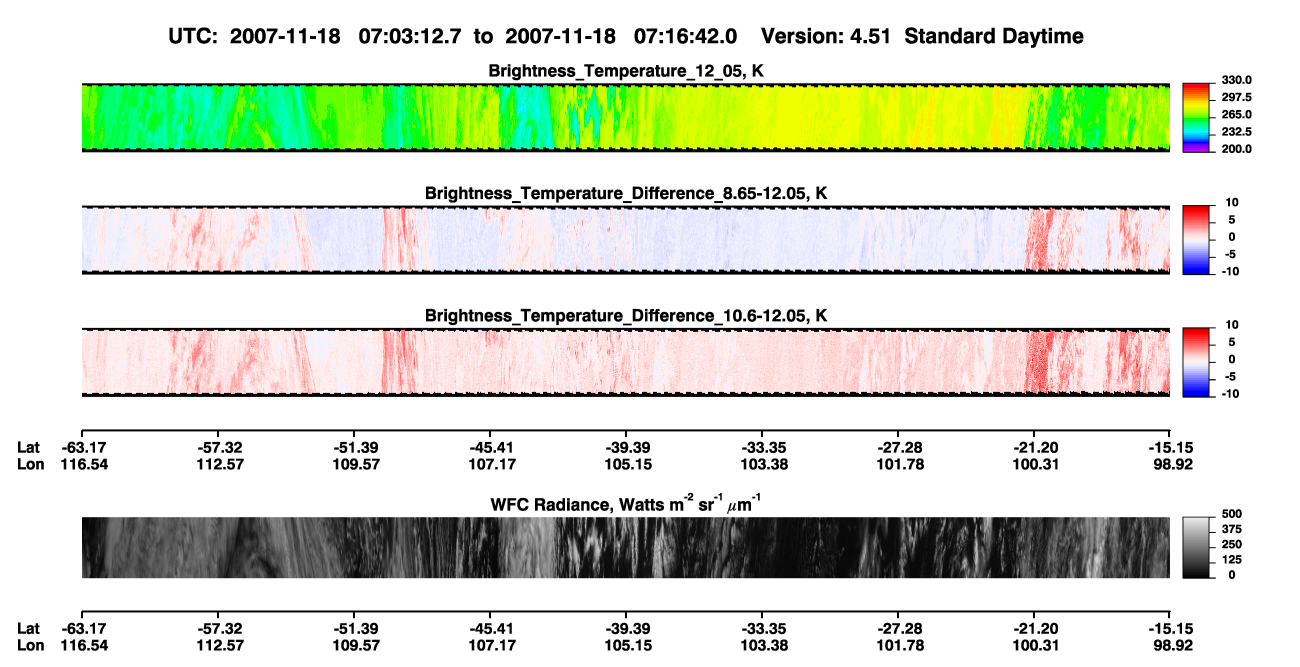Click the 'Brightness_Temperature_Difference_10.6-12.05, K' title

pyautogui.click(x=626, y=316)
